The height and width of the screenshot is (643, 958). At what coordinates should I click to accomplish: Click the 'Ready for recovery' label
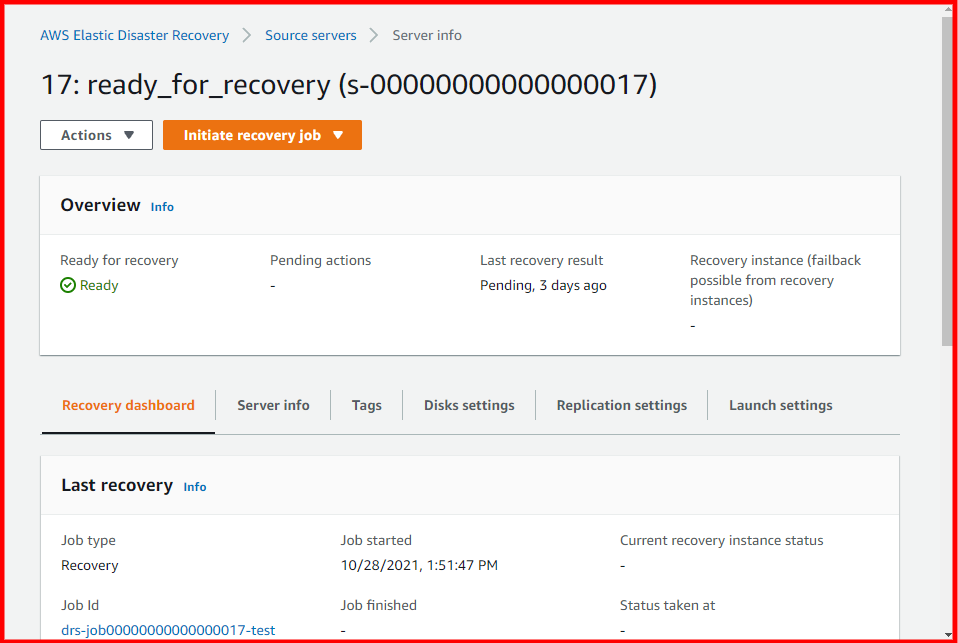[119, 260]
